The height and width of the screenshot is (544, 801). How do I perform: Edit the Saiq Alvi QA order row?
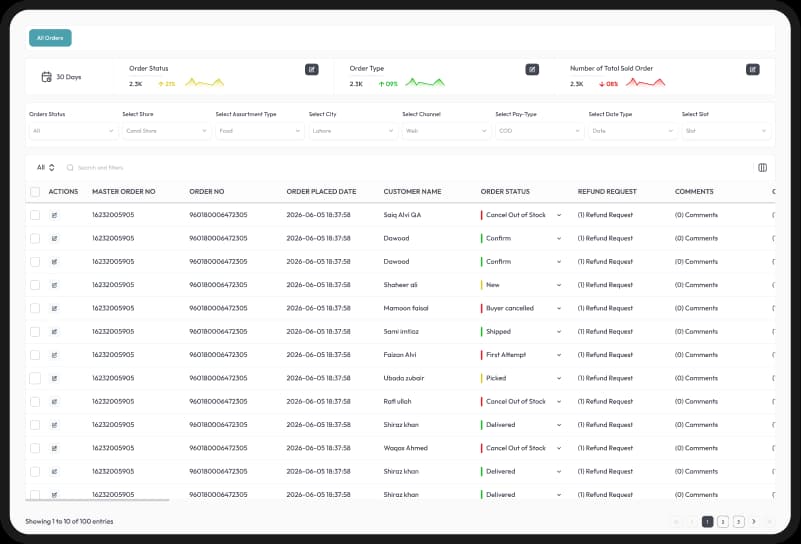(x=54, y=215)
